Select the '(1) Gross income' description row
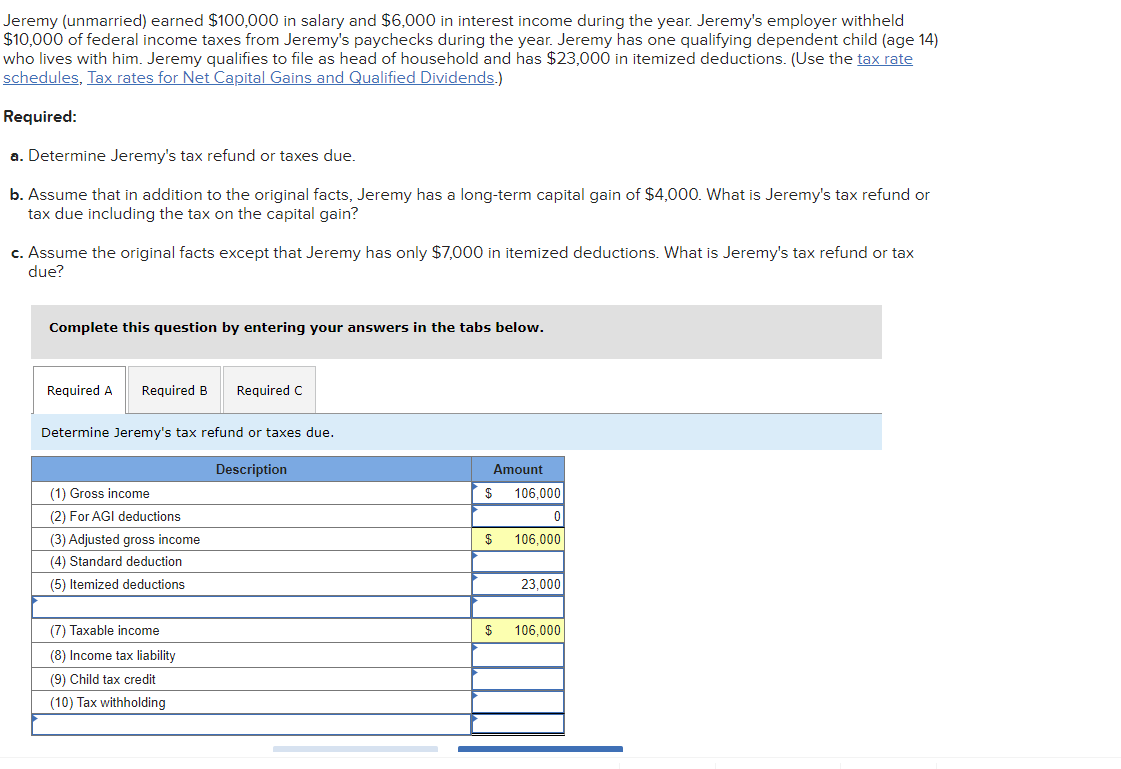1121x769 pixels. [x=251, y=493]
